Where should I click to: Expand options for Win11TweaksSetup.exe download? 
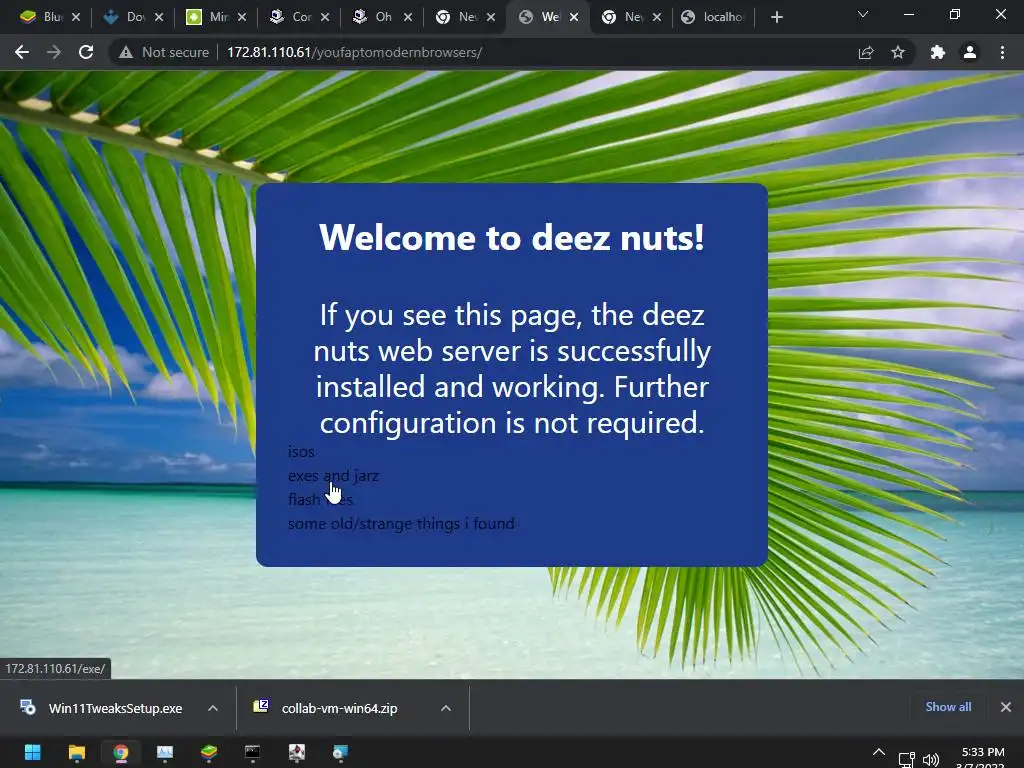click(x=213, y=708)
